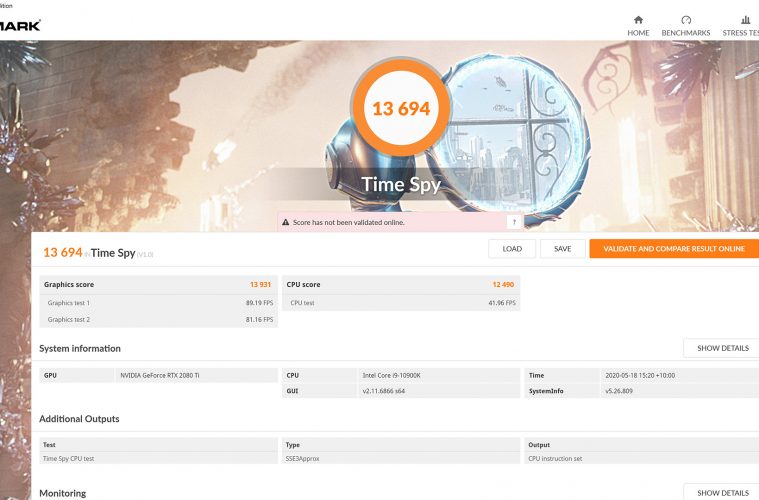Click Graphics test 1 row
759x500 pixels.
pyautogui.click(x=158, y=303)
